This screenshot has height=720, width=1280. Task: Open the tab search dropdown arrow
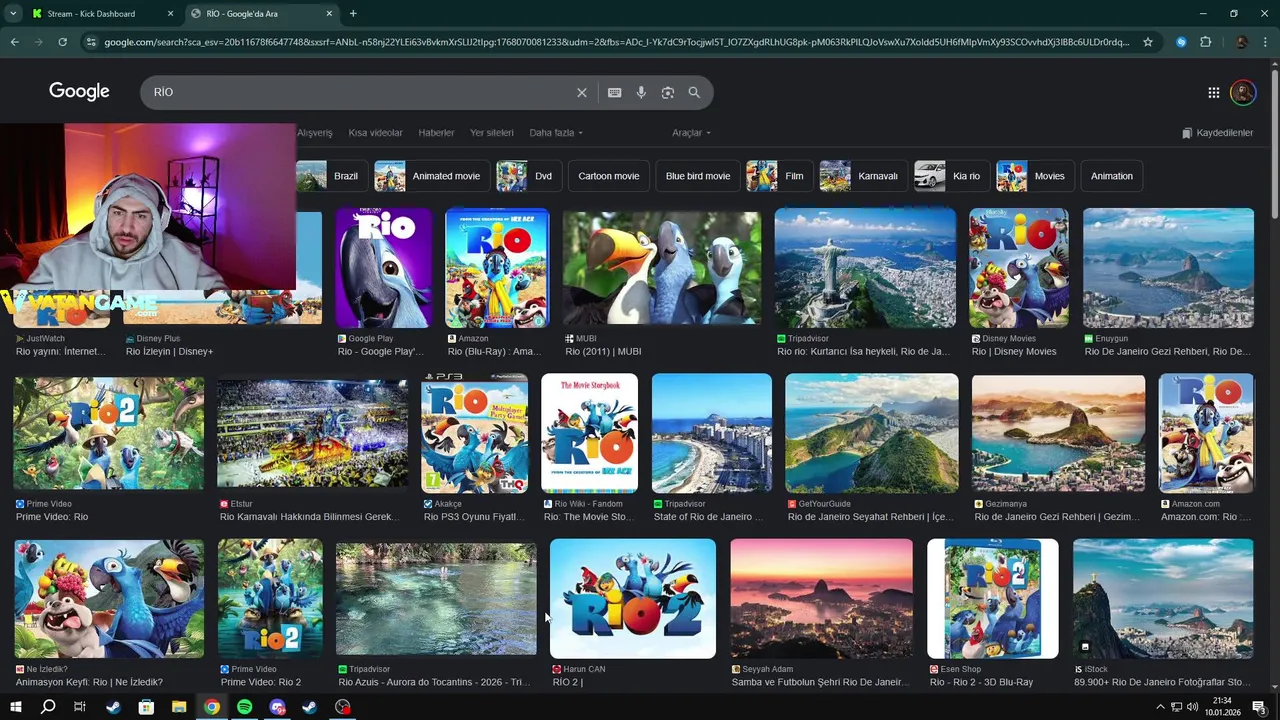click(13, 14)
